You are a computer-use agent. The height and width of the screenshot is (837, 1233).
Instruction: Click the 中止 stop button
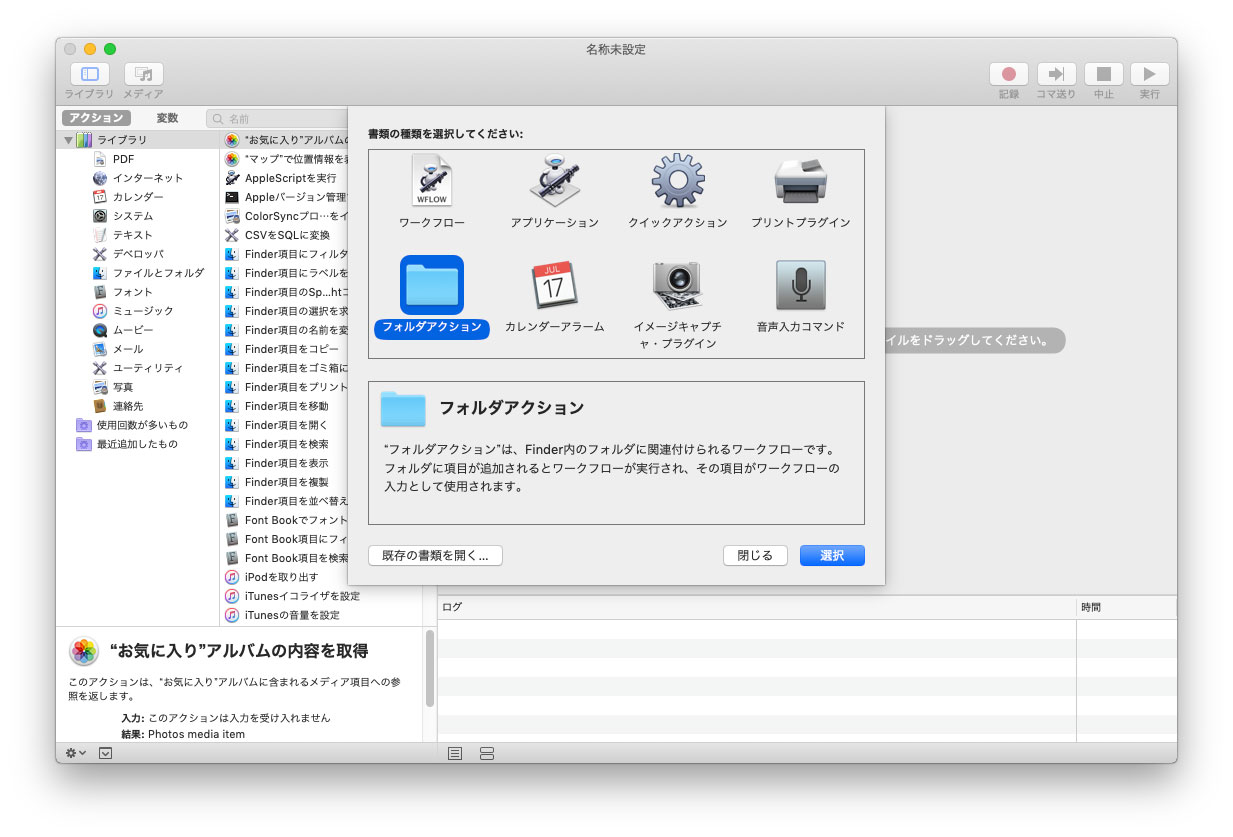tap(1104, 74)
